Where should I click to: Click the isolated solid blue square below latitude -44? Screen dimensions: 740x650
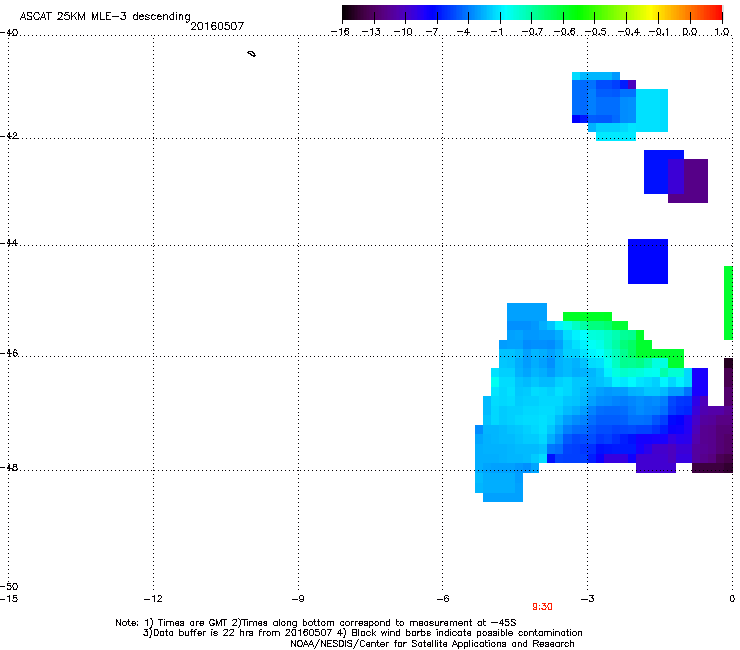point(648,262)
